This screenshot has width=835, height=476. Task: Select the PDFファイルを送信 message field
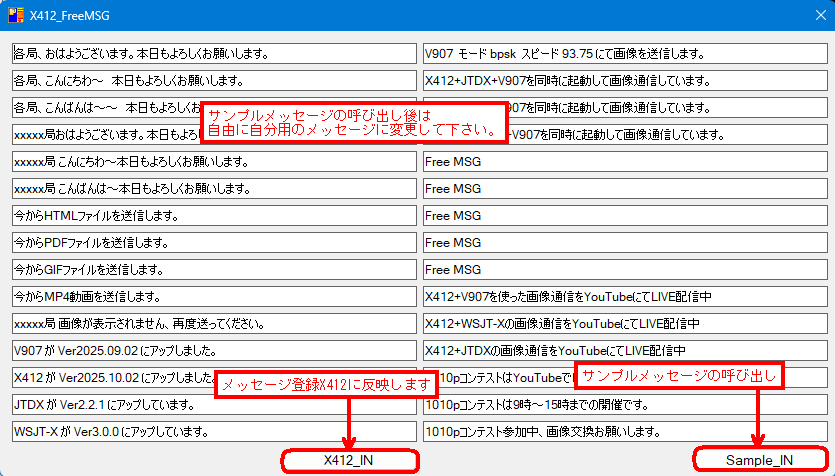click(214, 242)
